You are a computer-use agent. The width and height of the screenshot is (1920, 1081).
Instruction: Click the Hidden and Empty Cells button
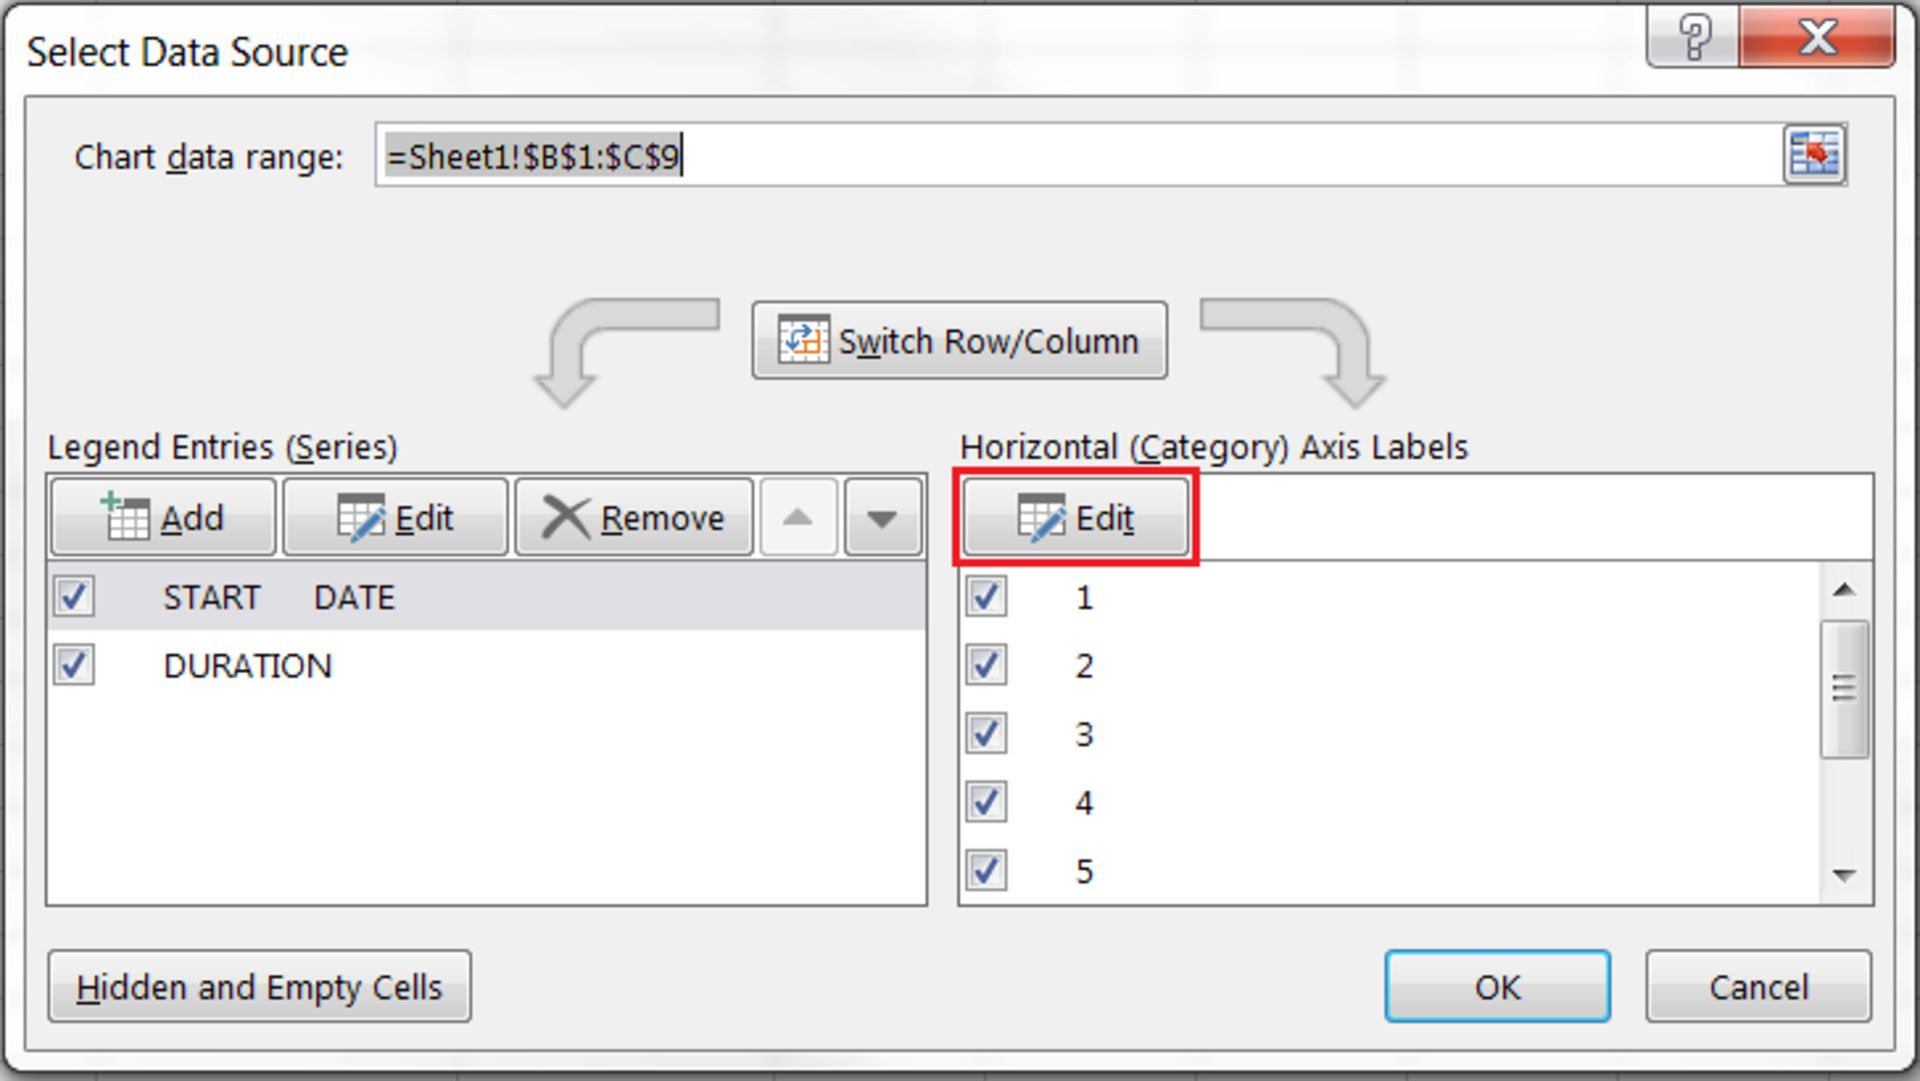click(x=258, y=987)
